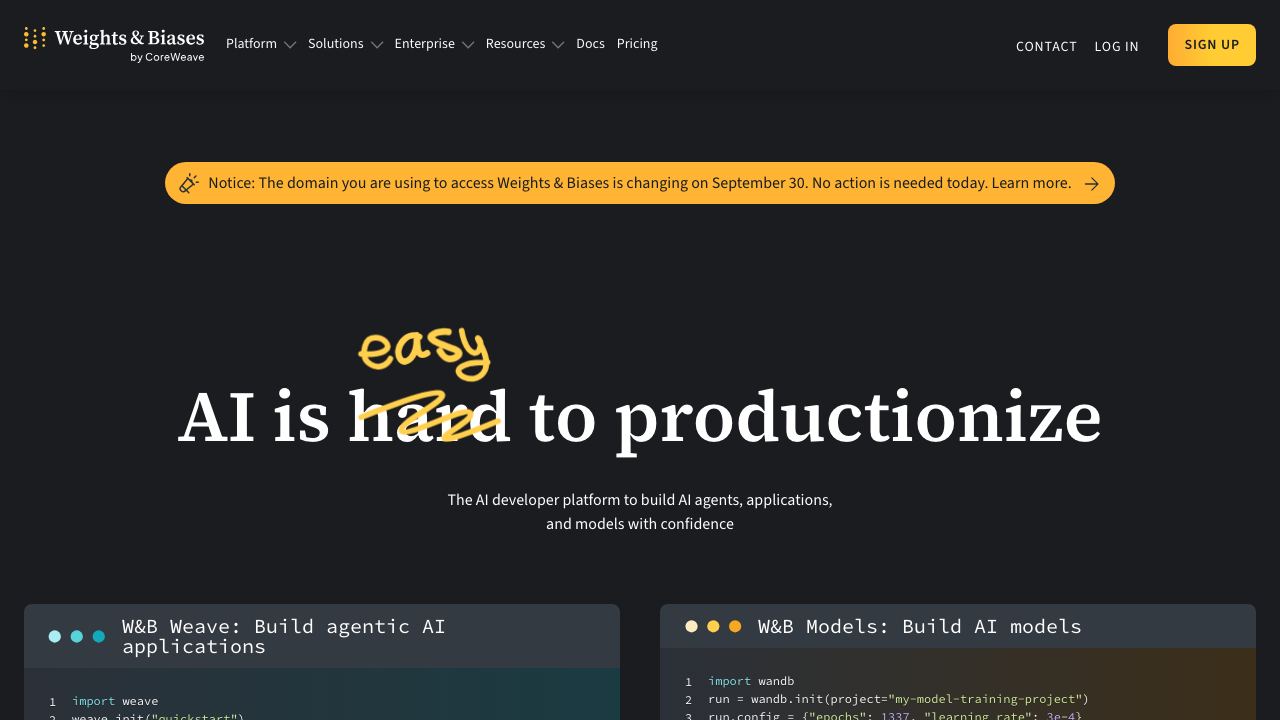Click the AI developer platform subtitle text
This screenshot has width=1280, height=720.
coord(640,511)
